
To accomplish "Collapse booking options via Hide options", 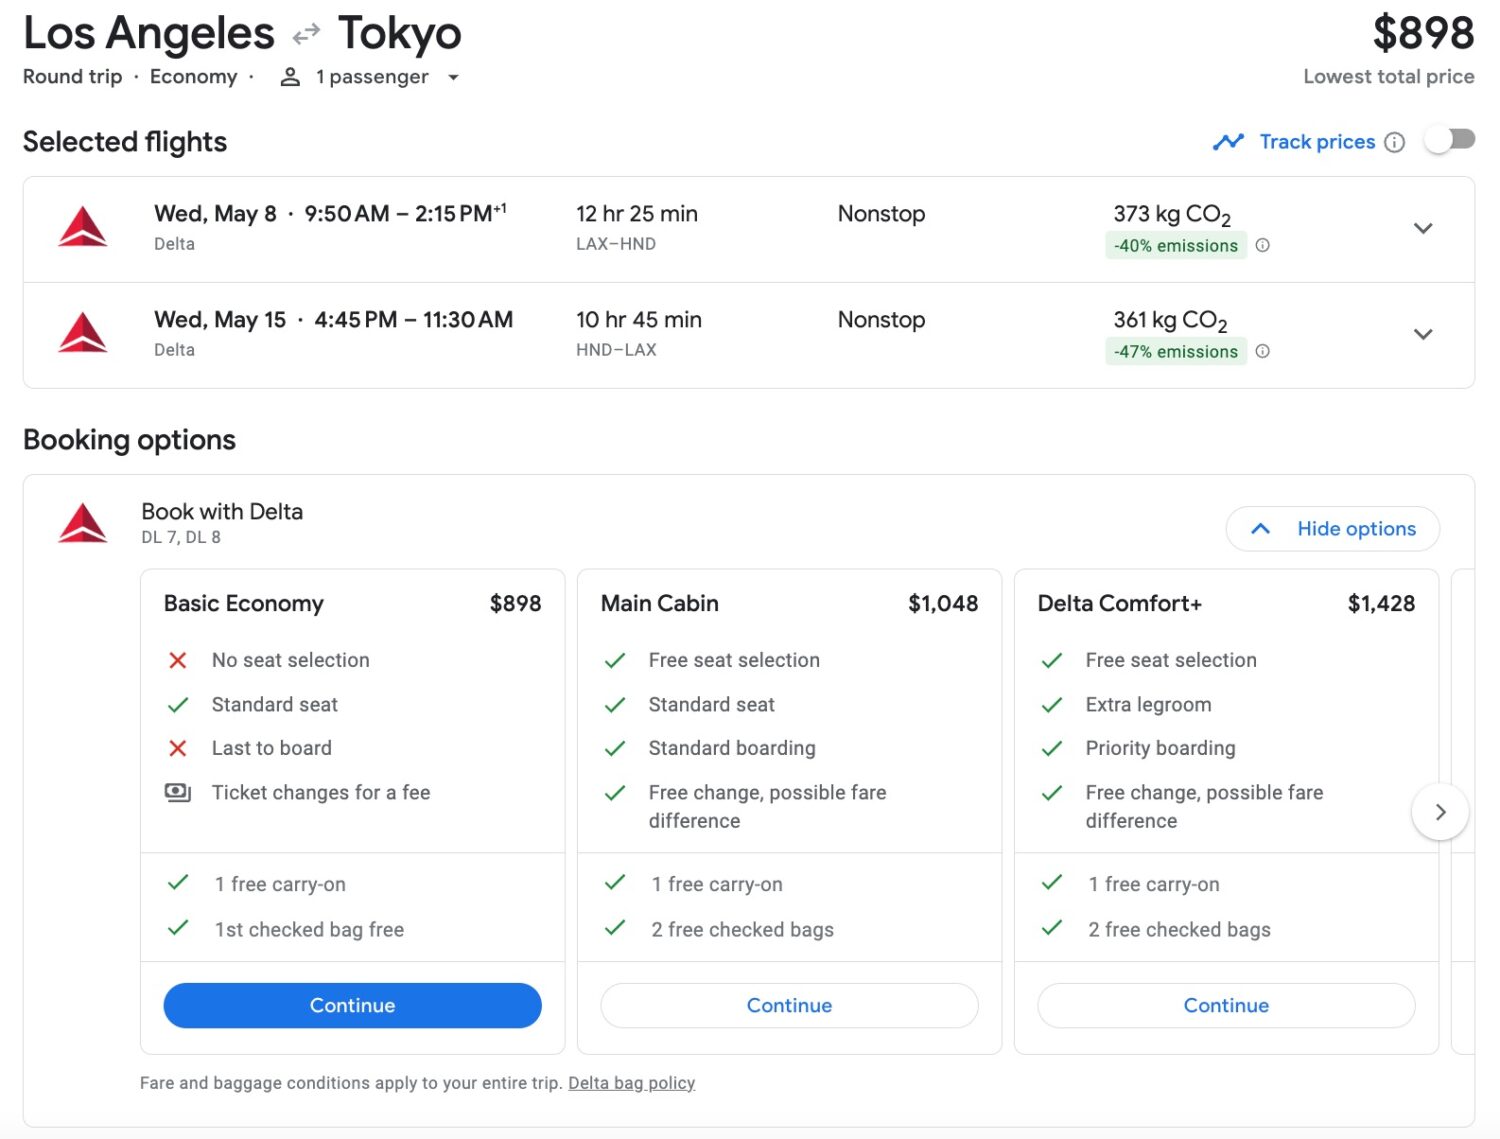I will click(1332, 528).
